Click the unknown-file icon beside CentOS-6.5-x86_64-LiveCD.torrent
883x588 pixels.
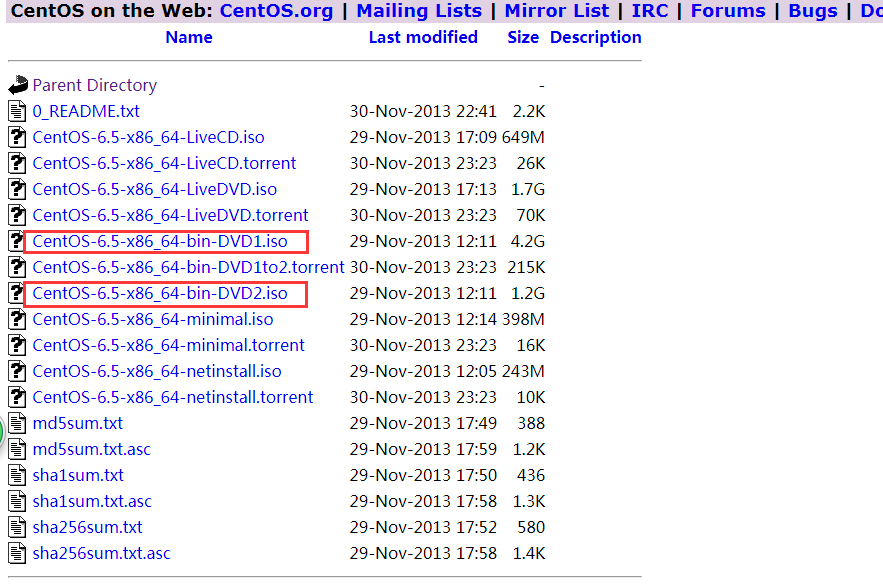coord(17,163)
